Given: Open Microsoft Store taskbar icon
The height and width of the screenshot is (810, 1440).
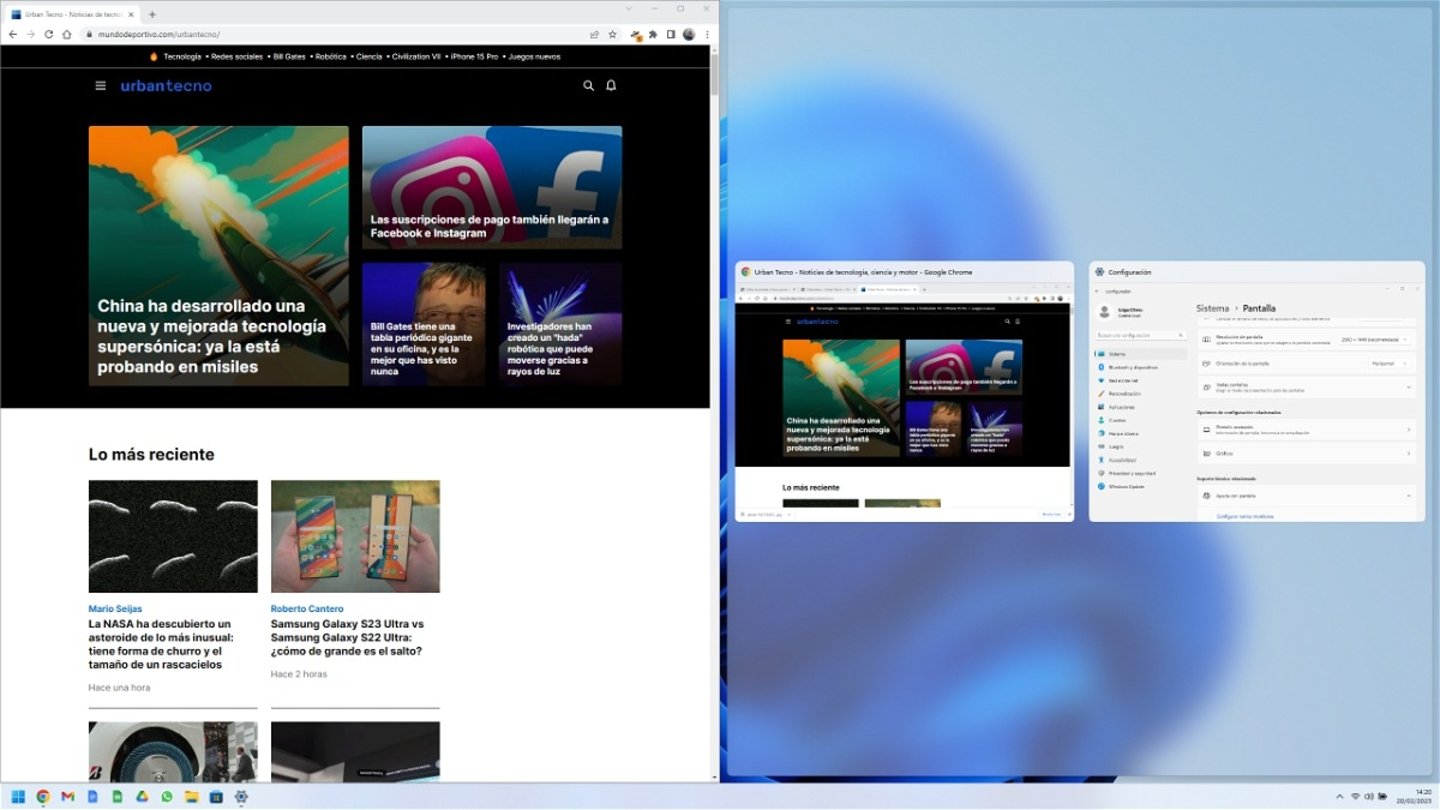Looking at the screenshot, I should (216, 797).
